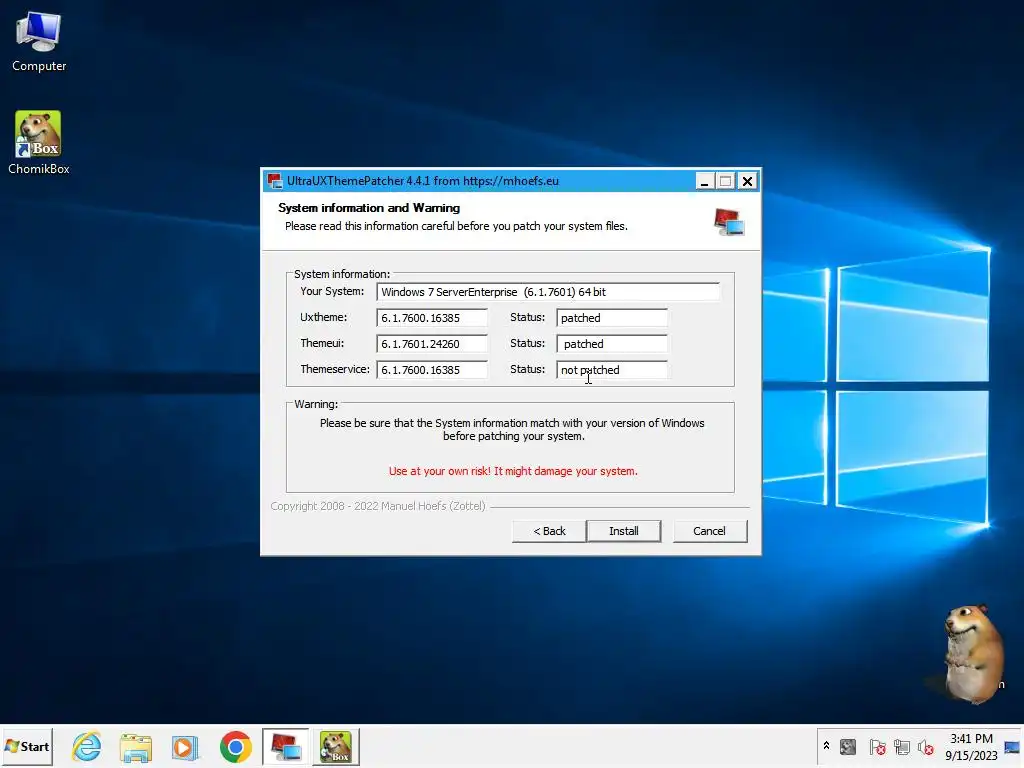
Task: Click the Themeservice status 'not patched' field
Action: click(612, 370)
